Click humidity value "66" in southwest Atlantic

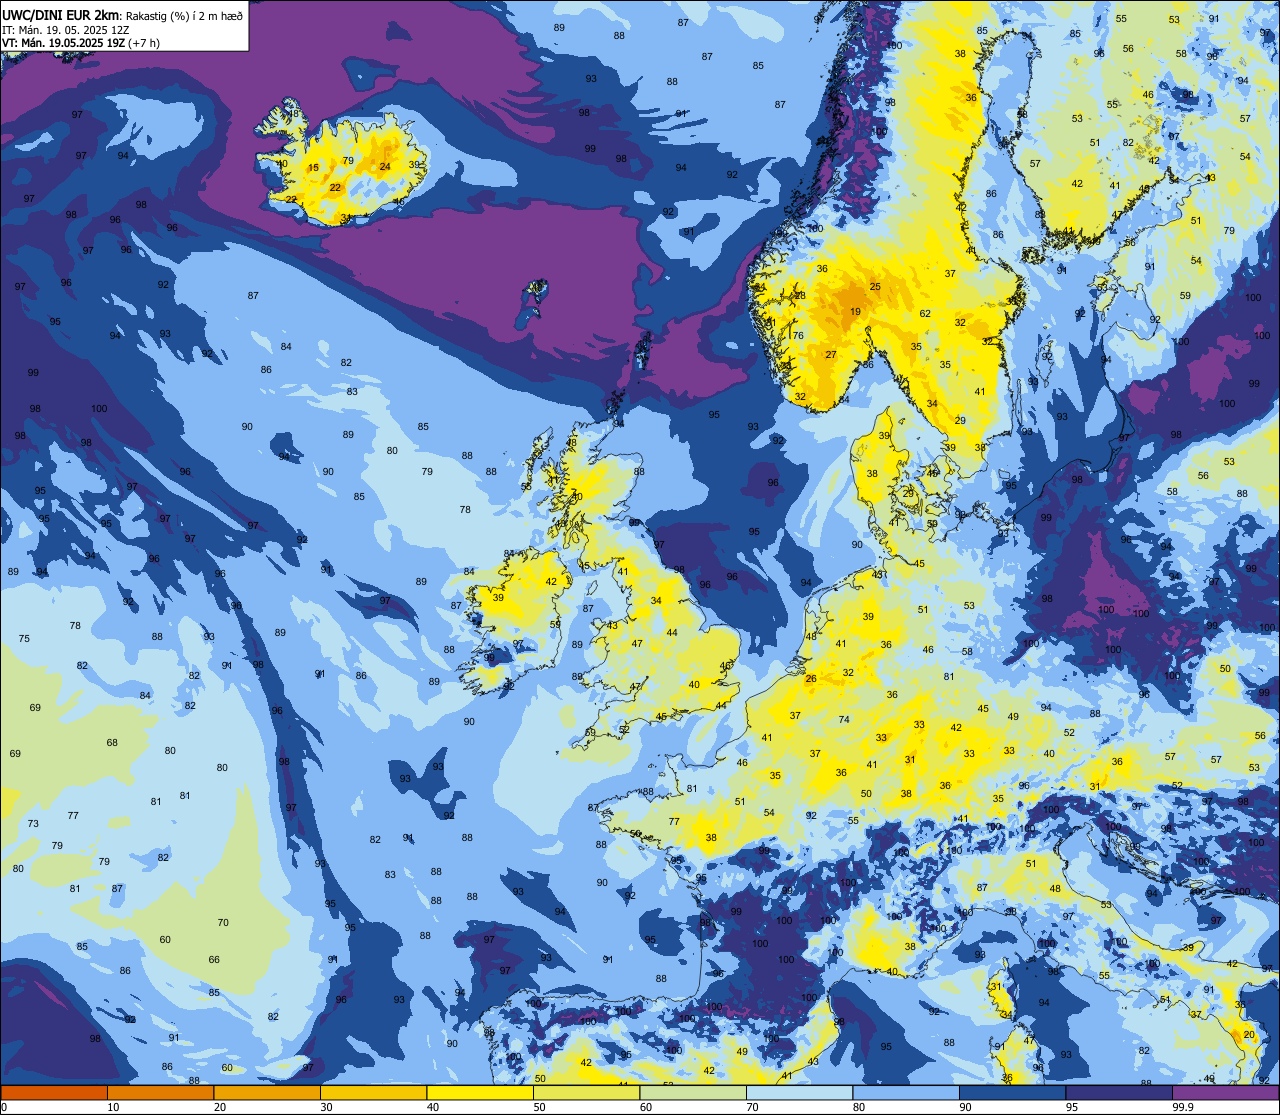coord(214,960)
